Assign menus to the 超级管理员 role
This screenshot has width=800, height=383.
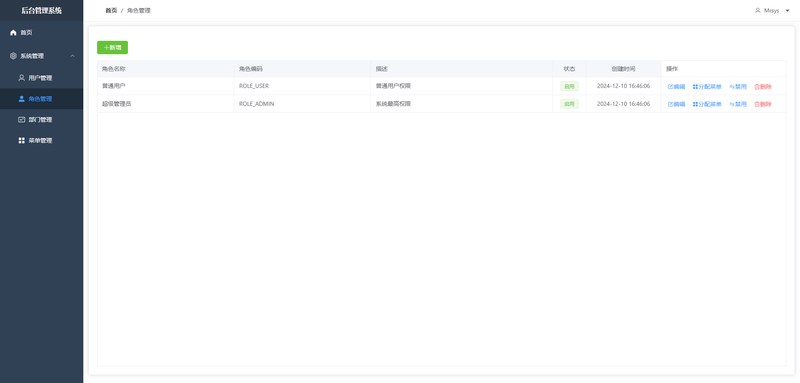pyautogui.click(x=707, y=104)
